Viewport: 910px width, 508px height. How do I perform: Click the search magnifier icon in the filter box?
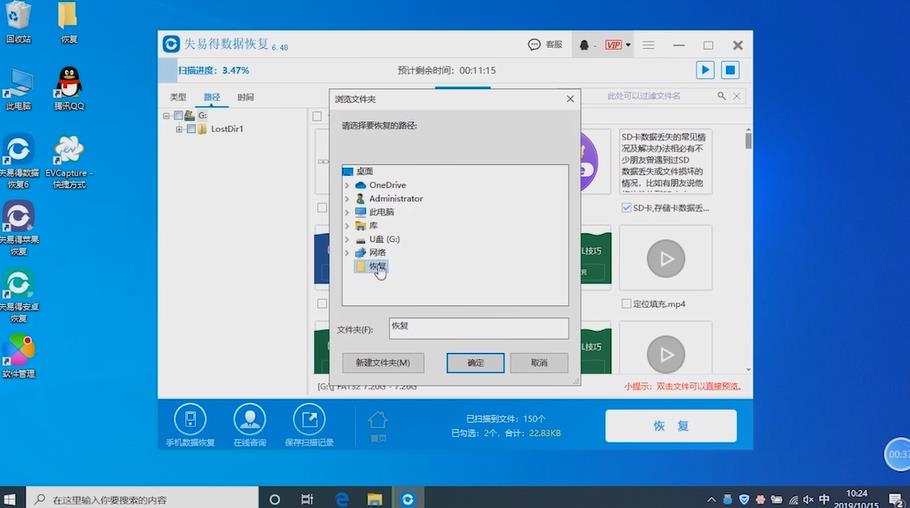721,96
